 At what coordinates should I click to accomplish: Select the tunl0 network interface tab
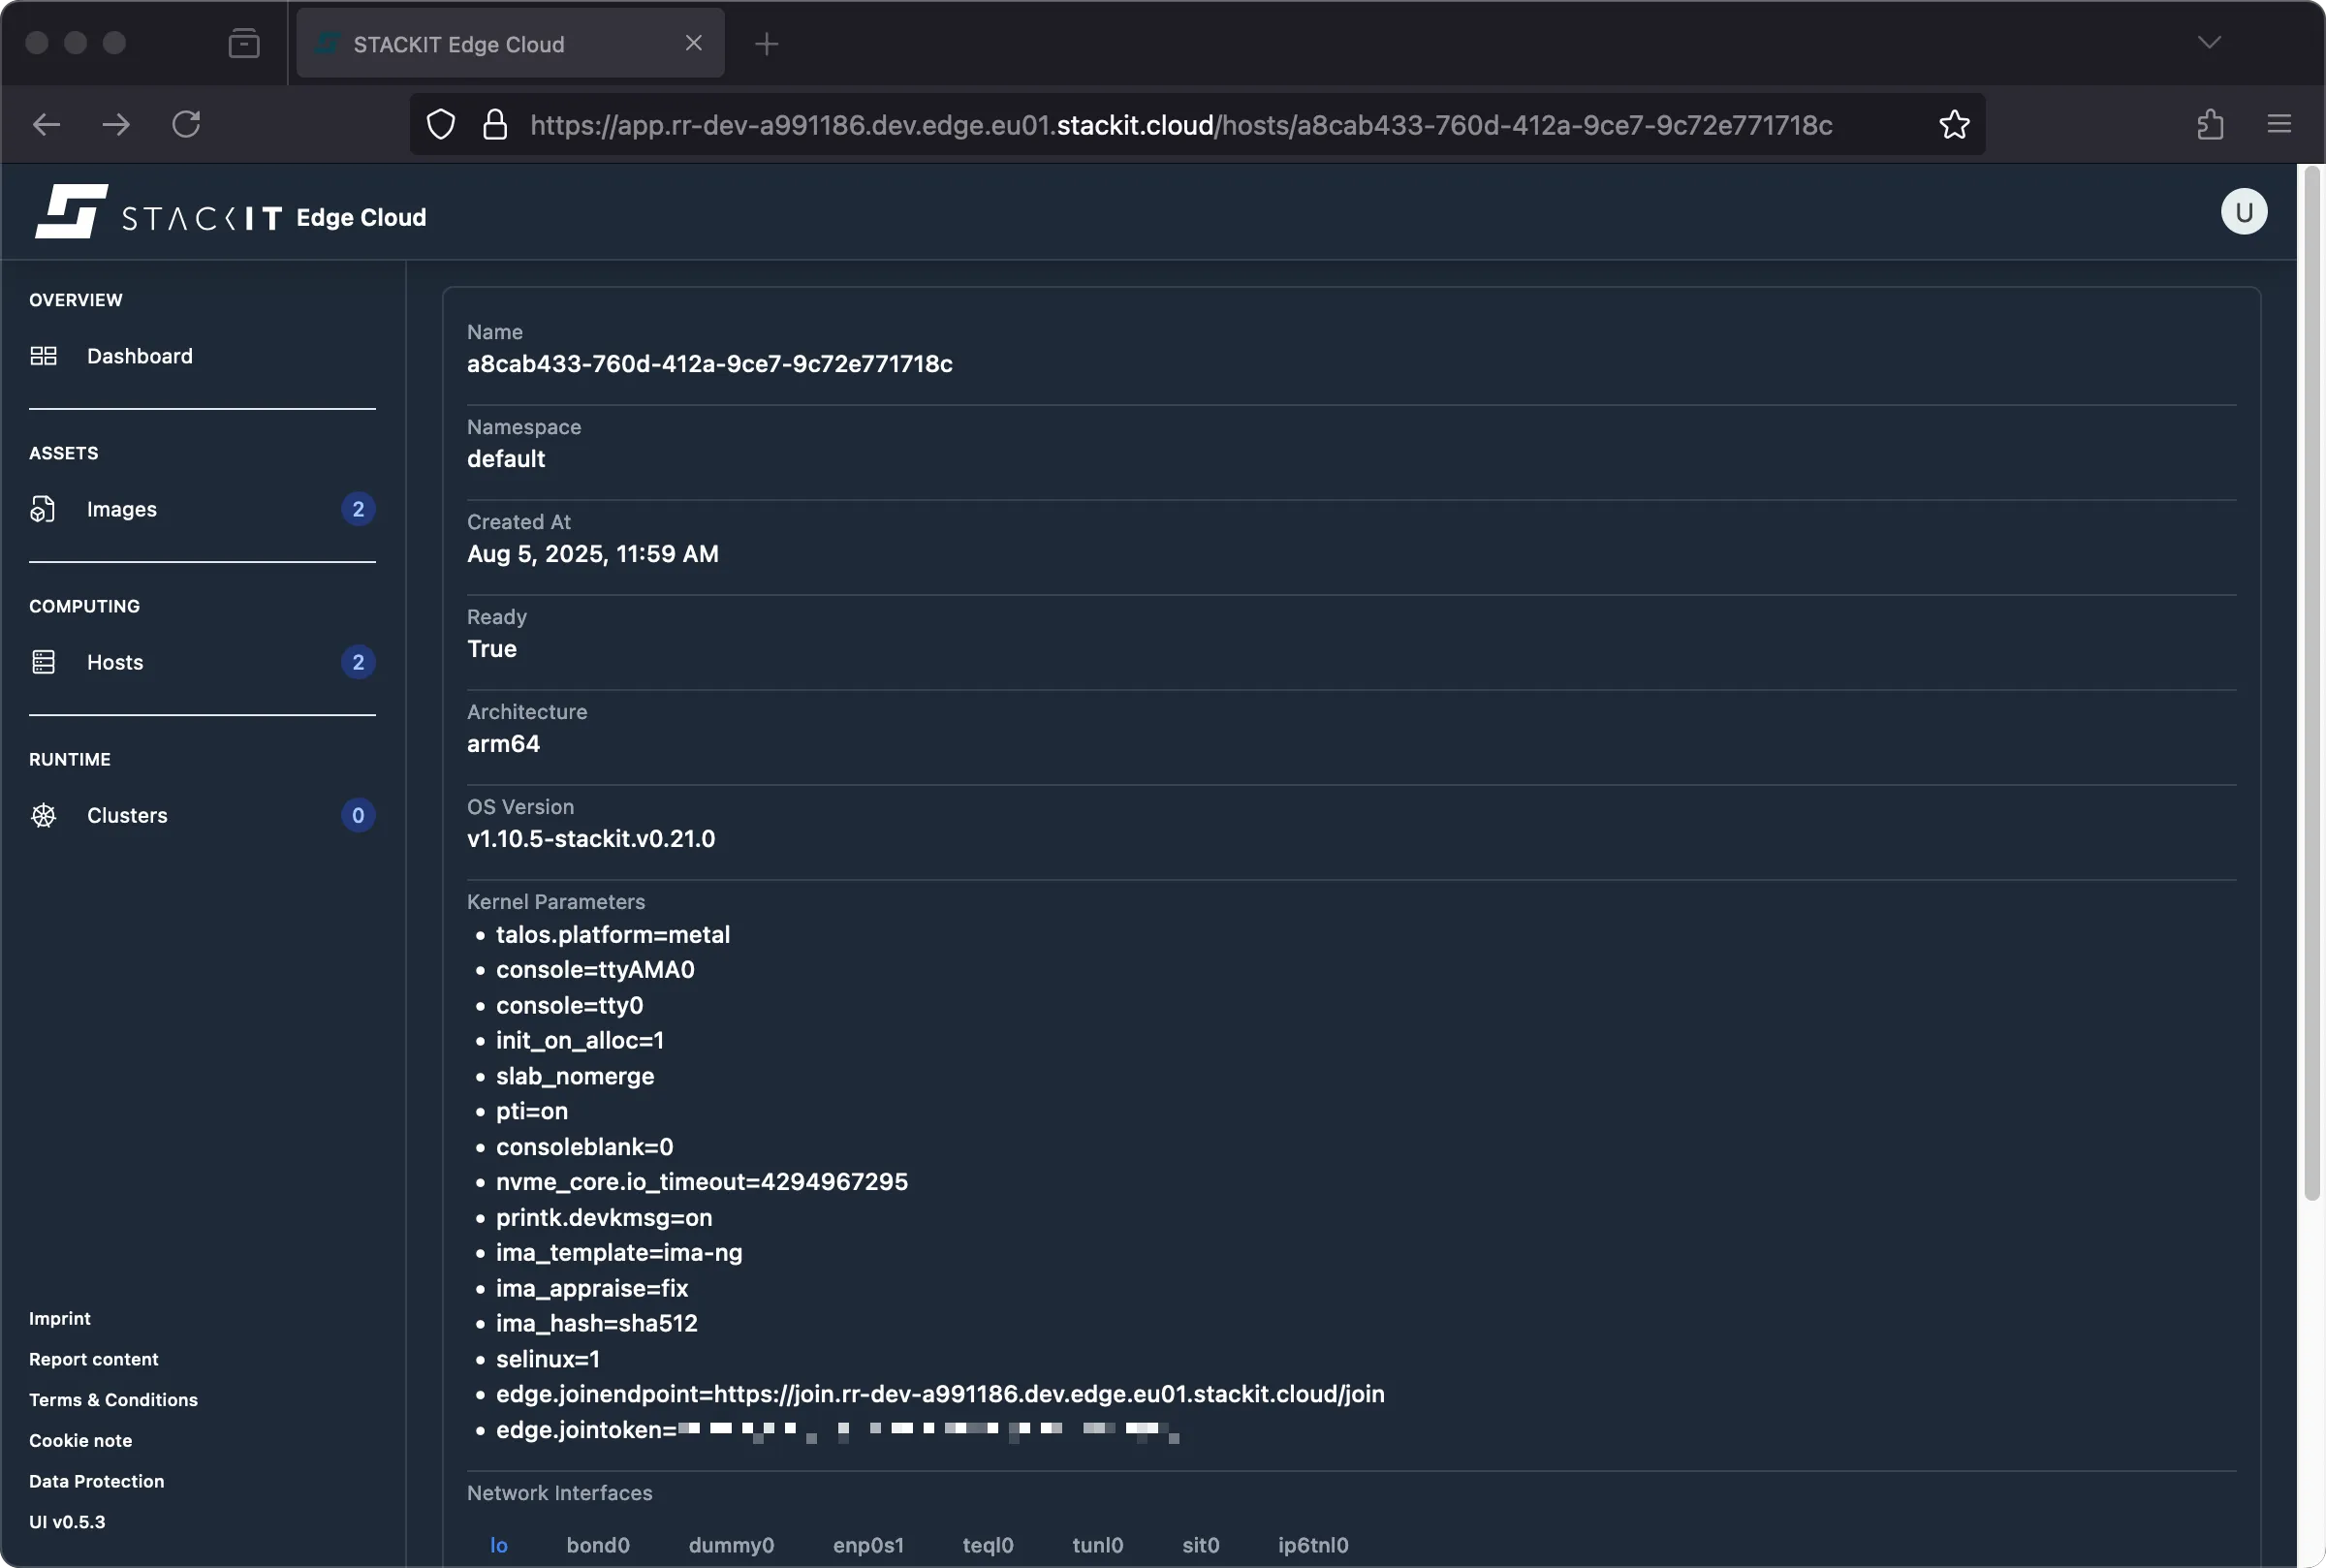pos(1097,1544)
